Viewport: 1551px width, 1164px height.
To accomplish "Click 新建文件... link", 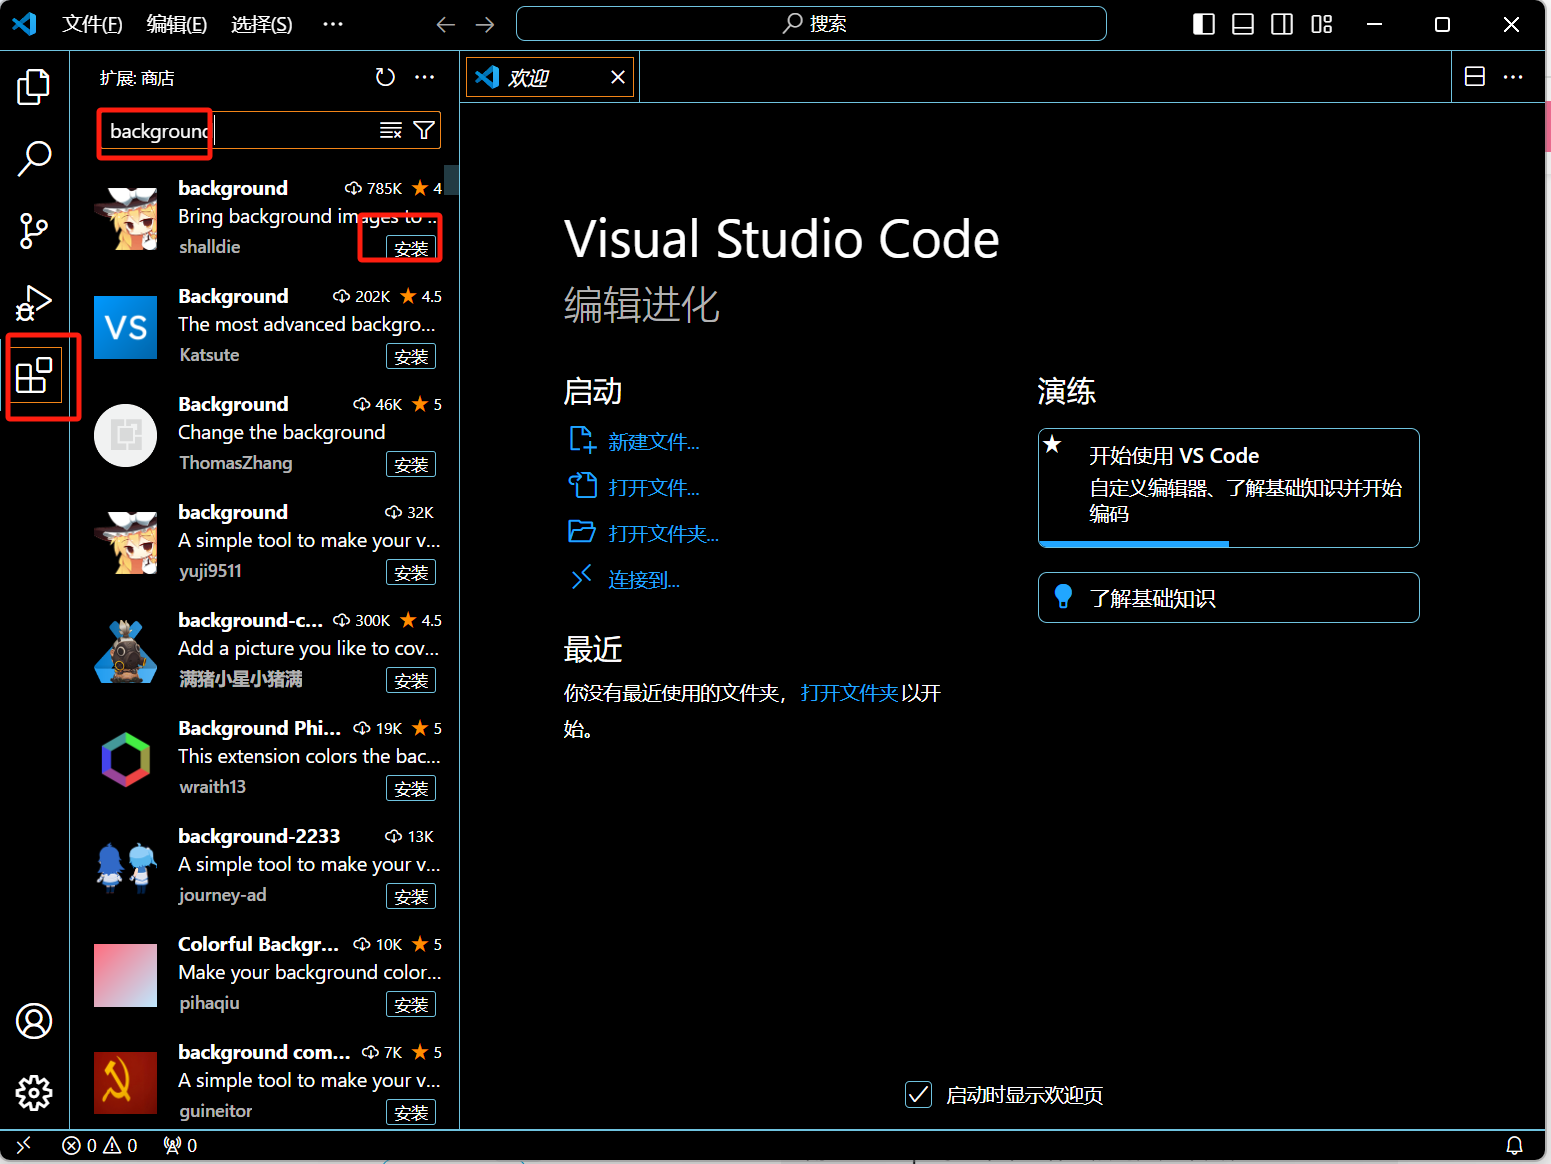I will (x=654, y=442).
